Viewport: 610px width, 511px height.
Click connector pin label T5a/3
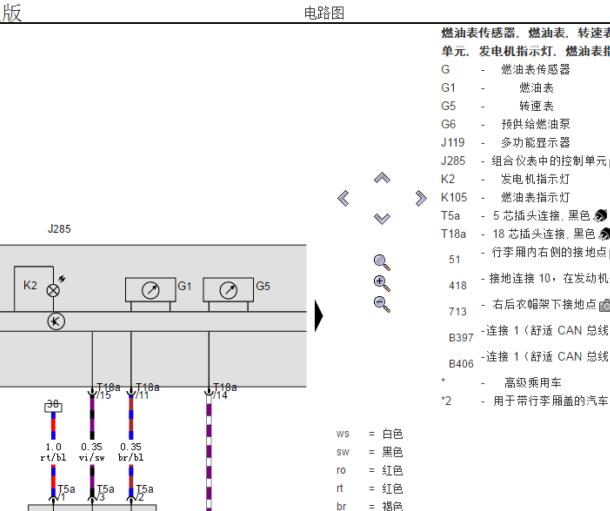[105, 493]
